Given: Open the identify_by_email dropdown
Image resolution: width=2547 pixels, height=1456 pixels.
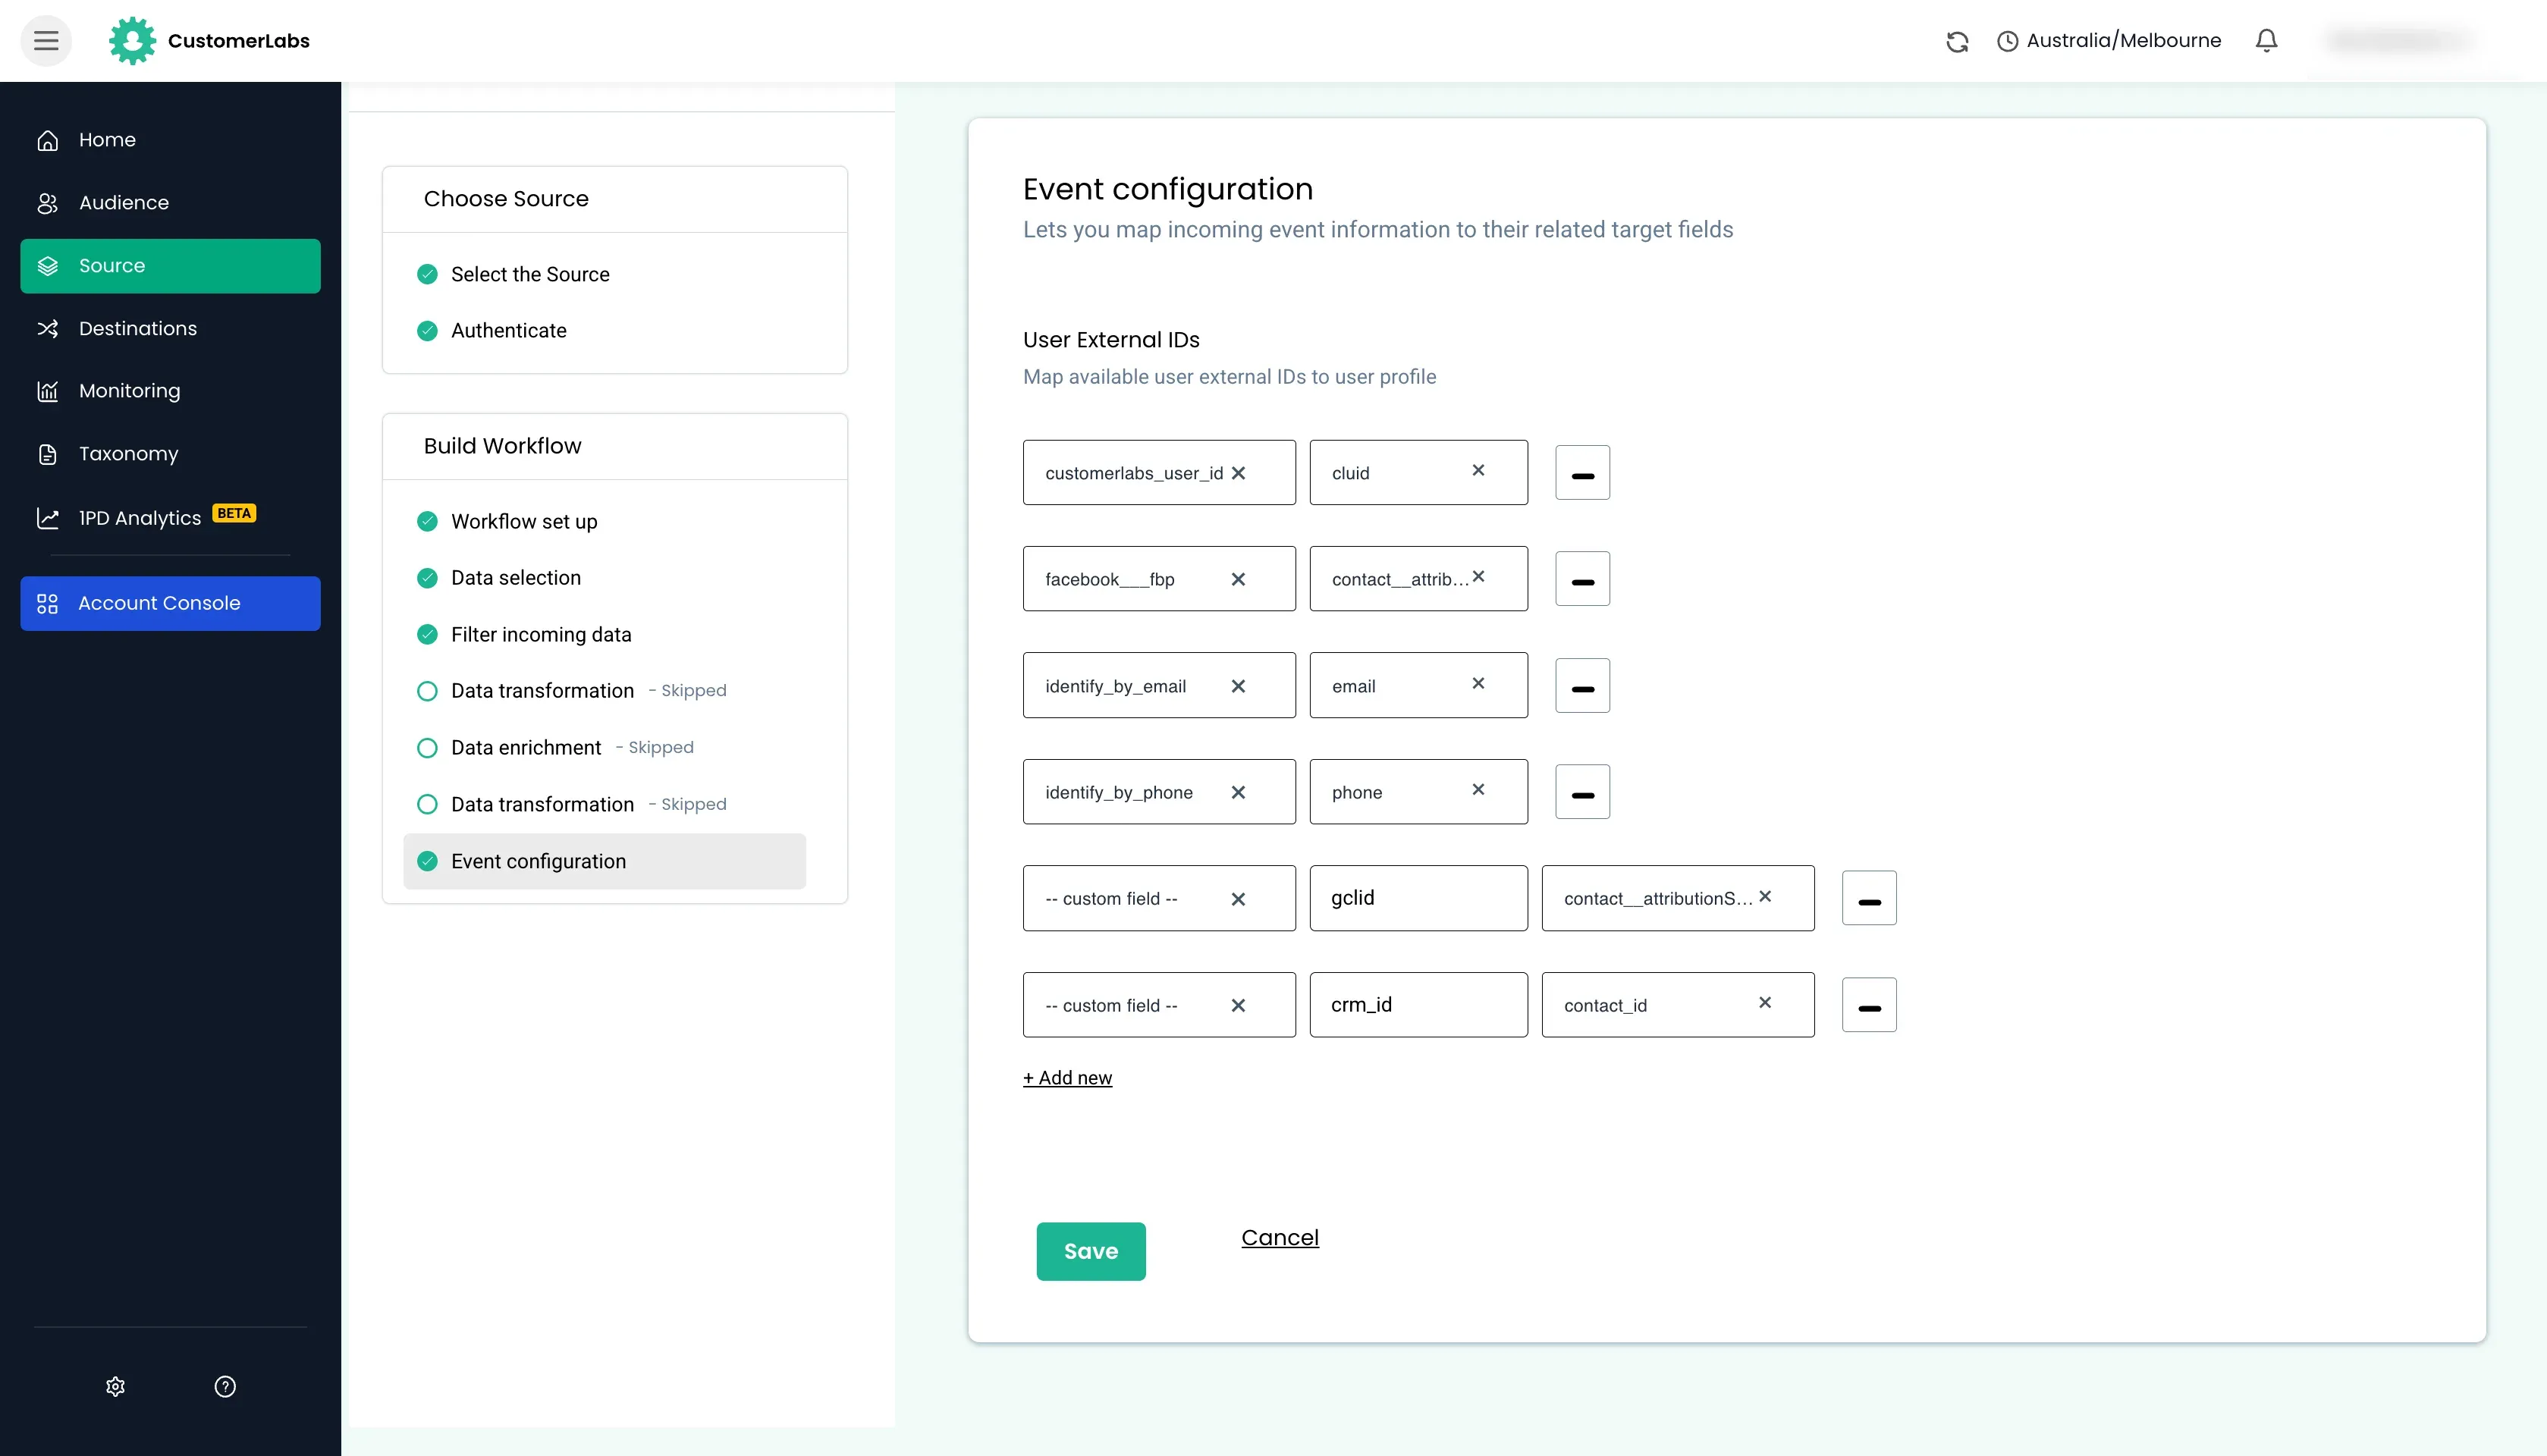Looking at the screenshot, I should pyautogui.click(x=1159, y=685).
